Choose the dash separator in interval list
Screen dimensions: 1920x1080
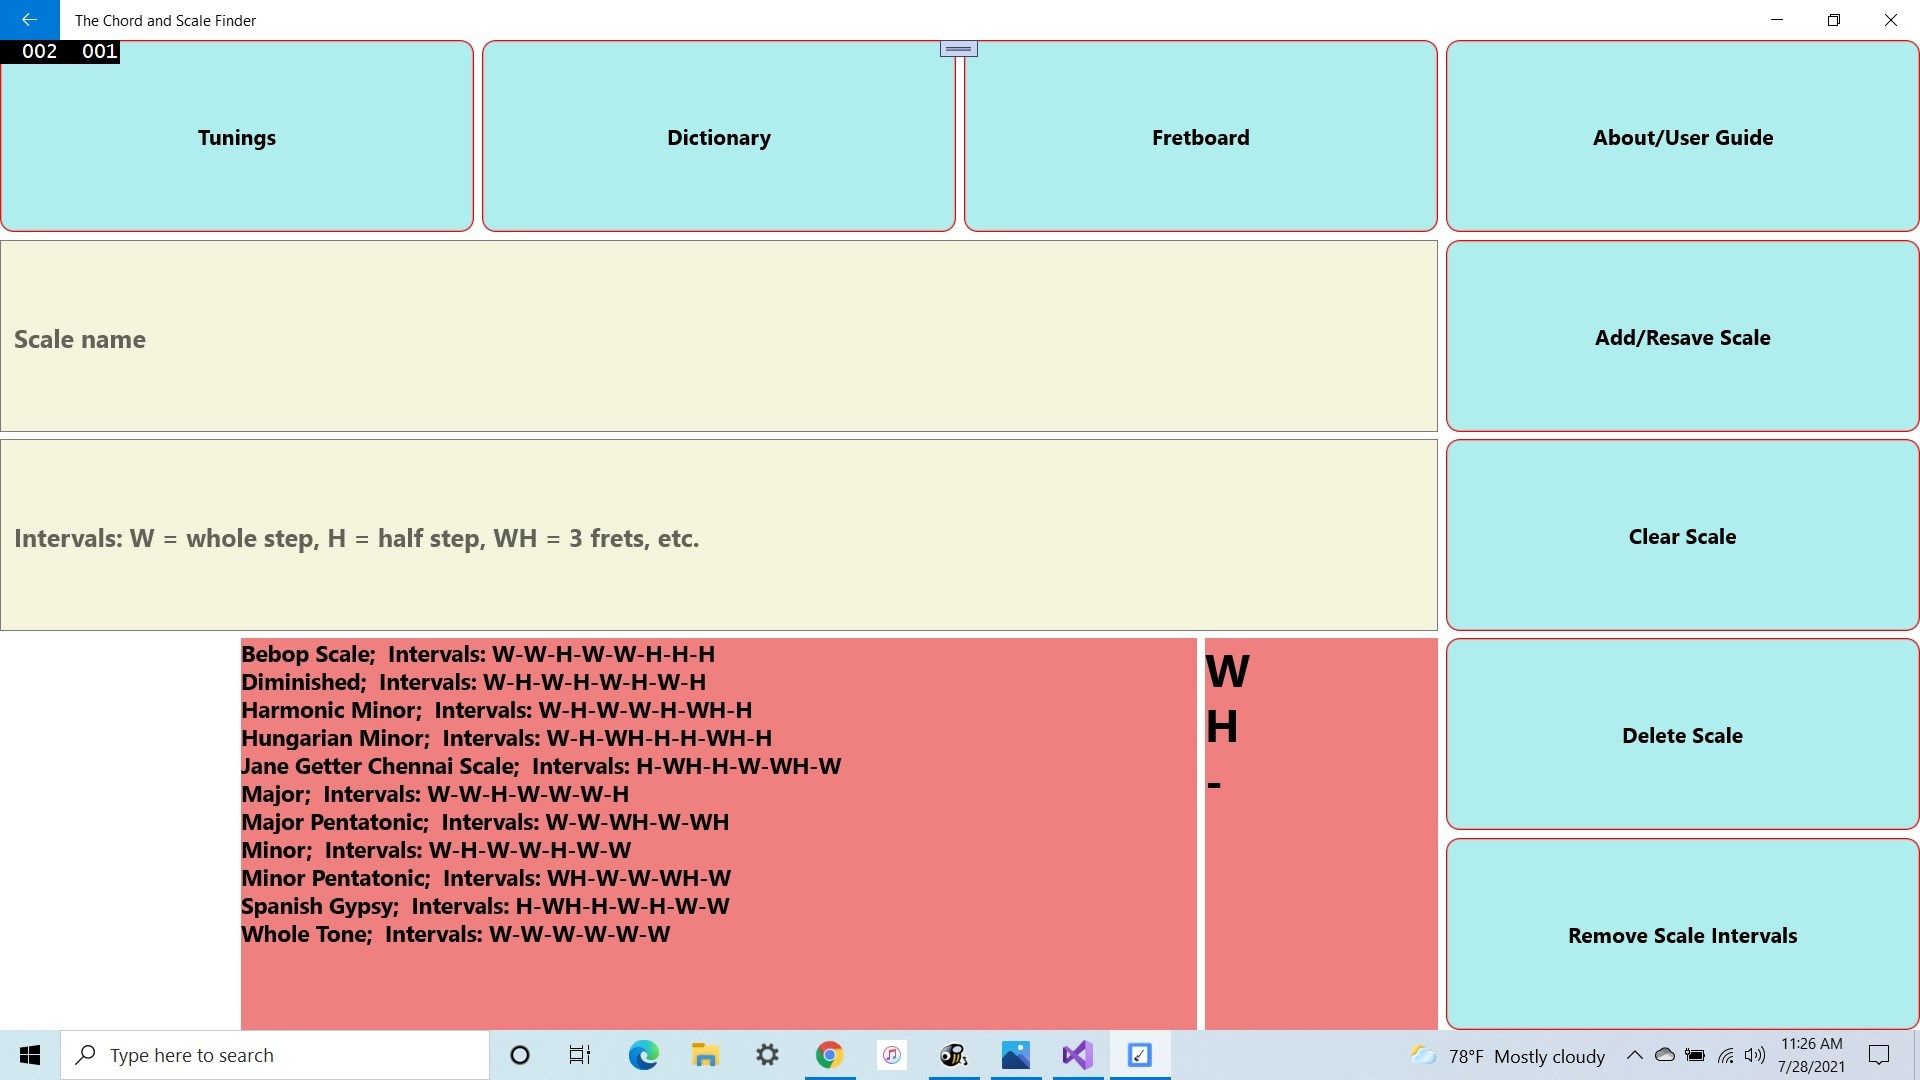pos(1214,785)
